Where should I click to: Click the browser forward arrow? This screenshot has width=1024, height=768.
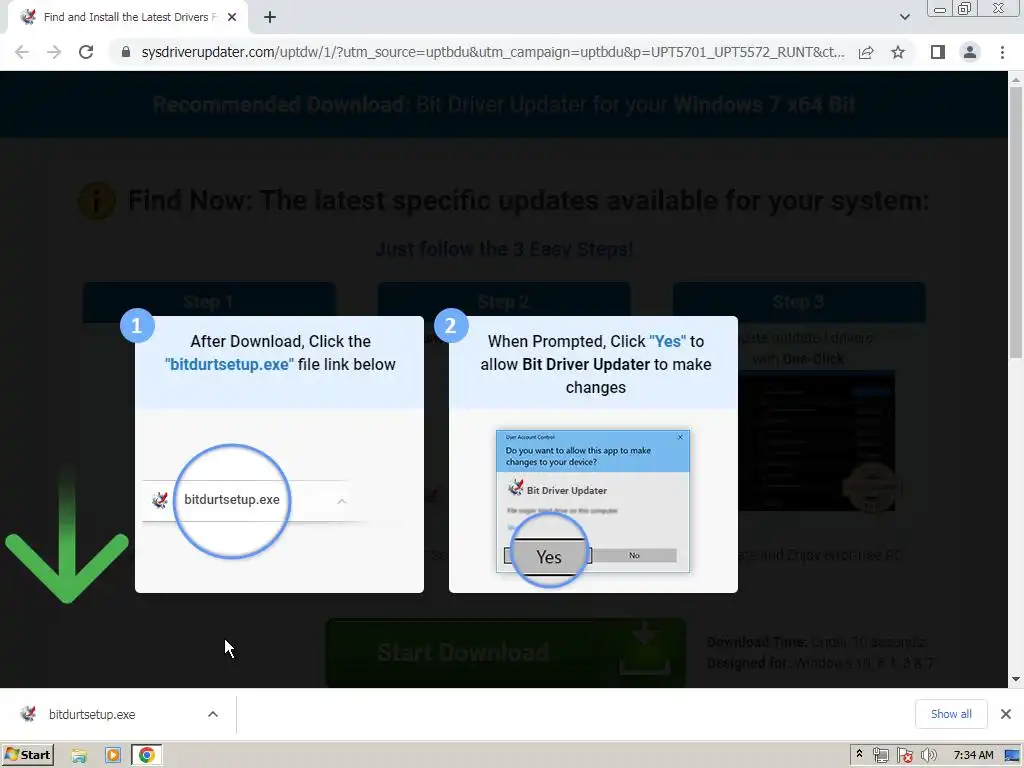tap(54, 52)
